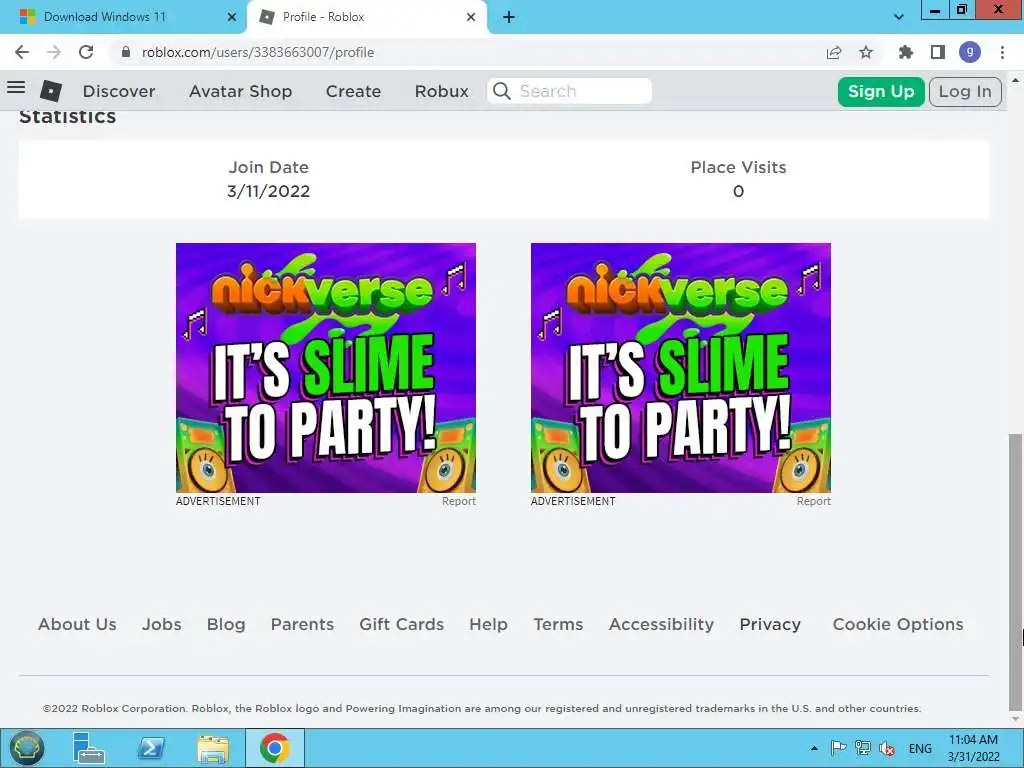1024x768 pixels.
Task: Open a new tab with the plus button
Action: (x=509, y=17)
